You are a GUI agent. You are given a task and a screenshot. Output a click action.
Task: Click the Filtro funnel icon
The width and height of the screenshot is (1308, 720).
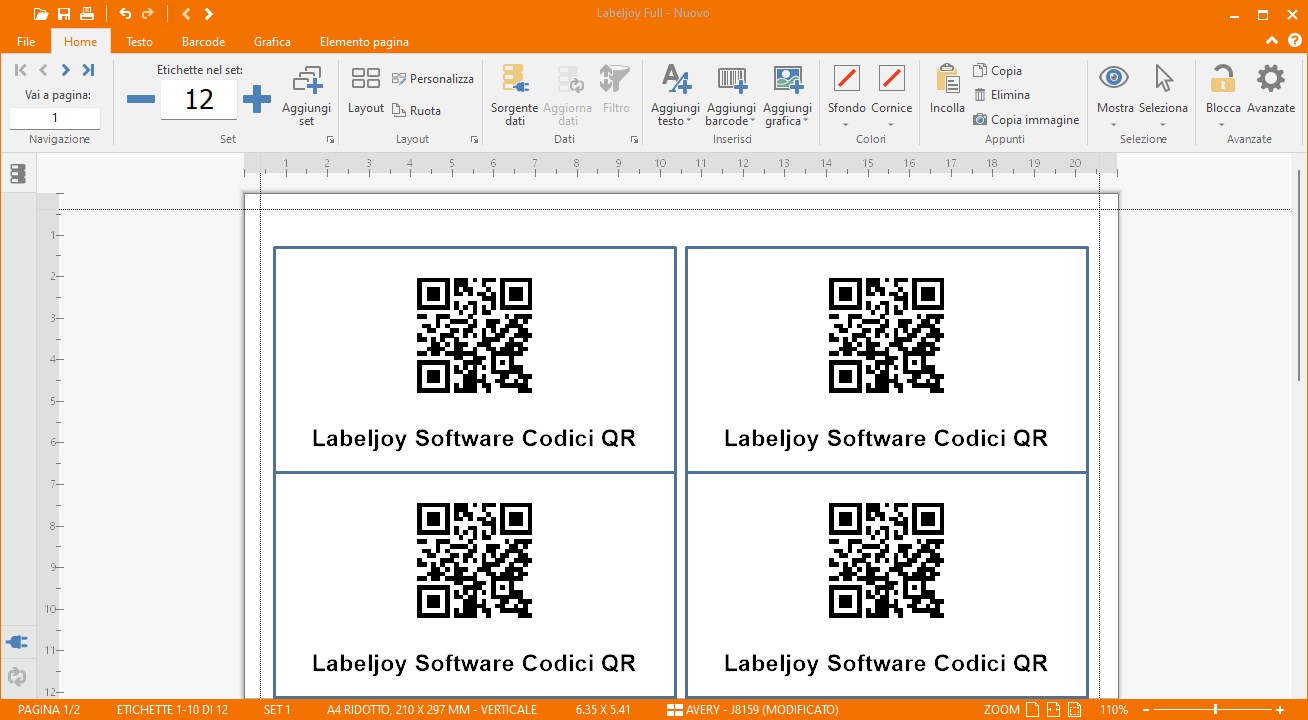click(615, 80)
